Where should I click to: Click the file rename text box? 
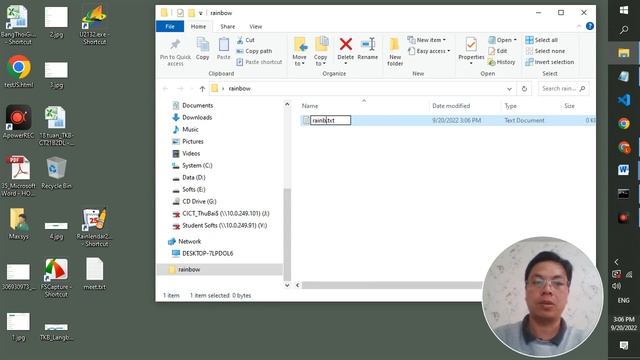330,120
